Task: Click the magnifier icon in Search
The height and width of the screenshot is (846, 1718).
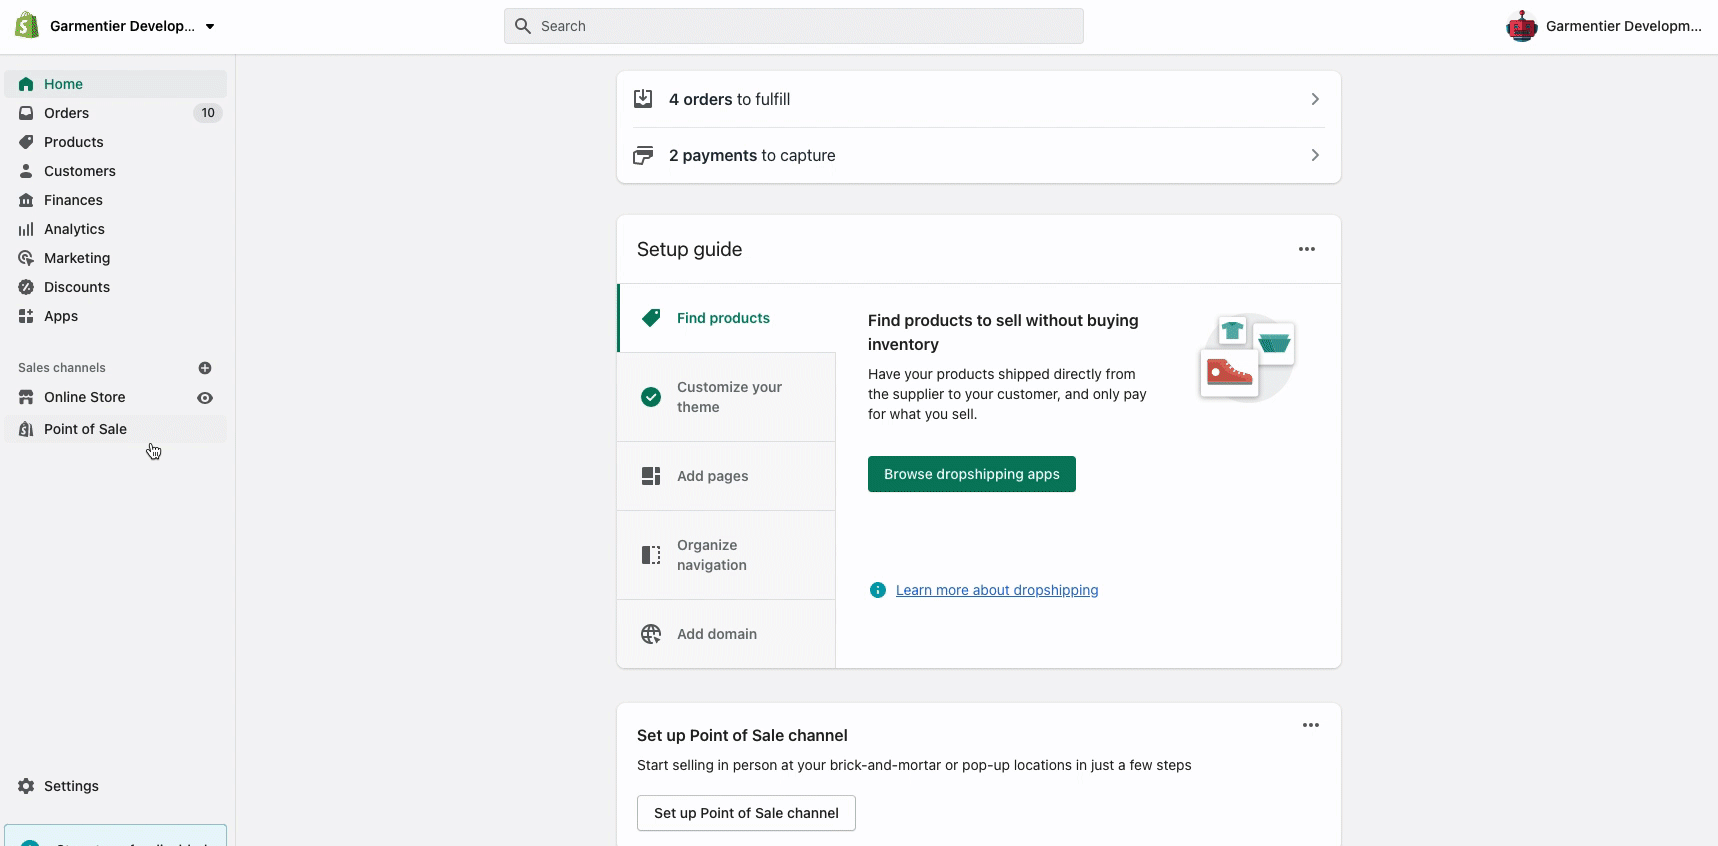Action: (523, 26)
